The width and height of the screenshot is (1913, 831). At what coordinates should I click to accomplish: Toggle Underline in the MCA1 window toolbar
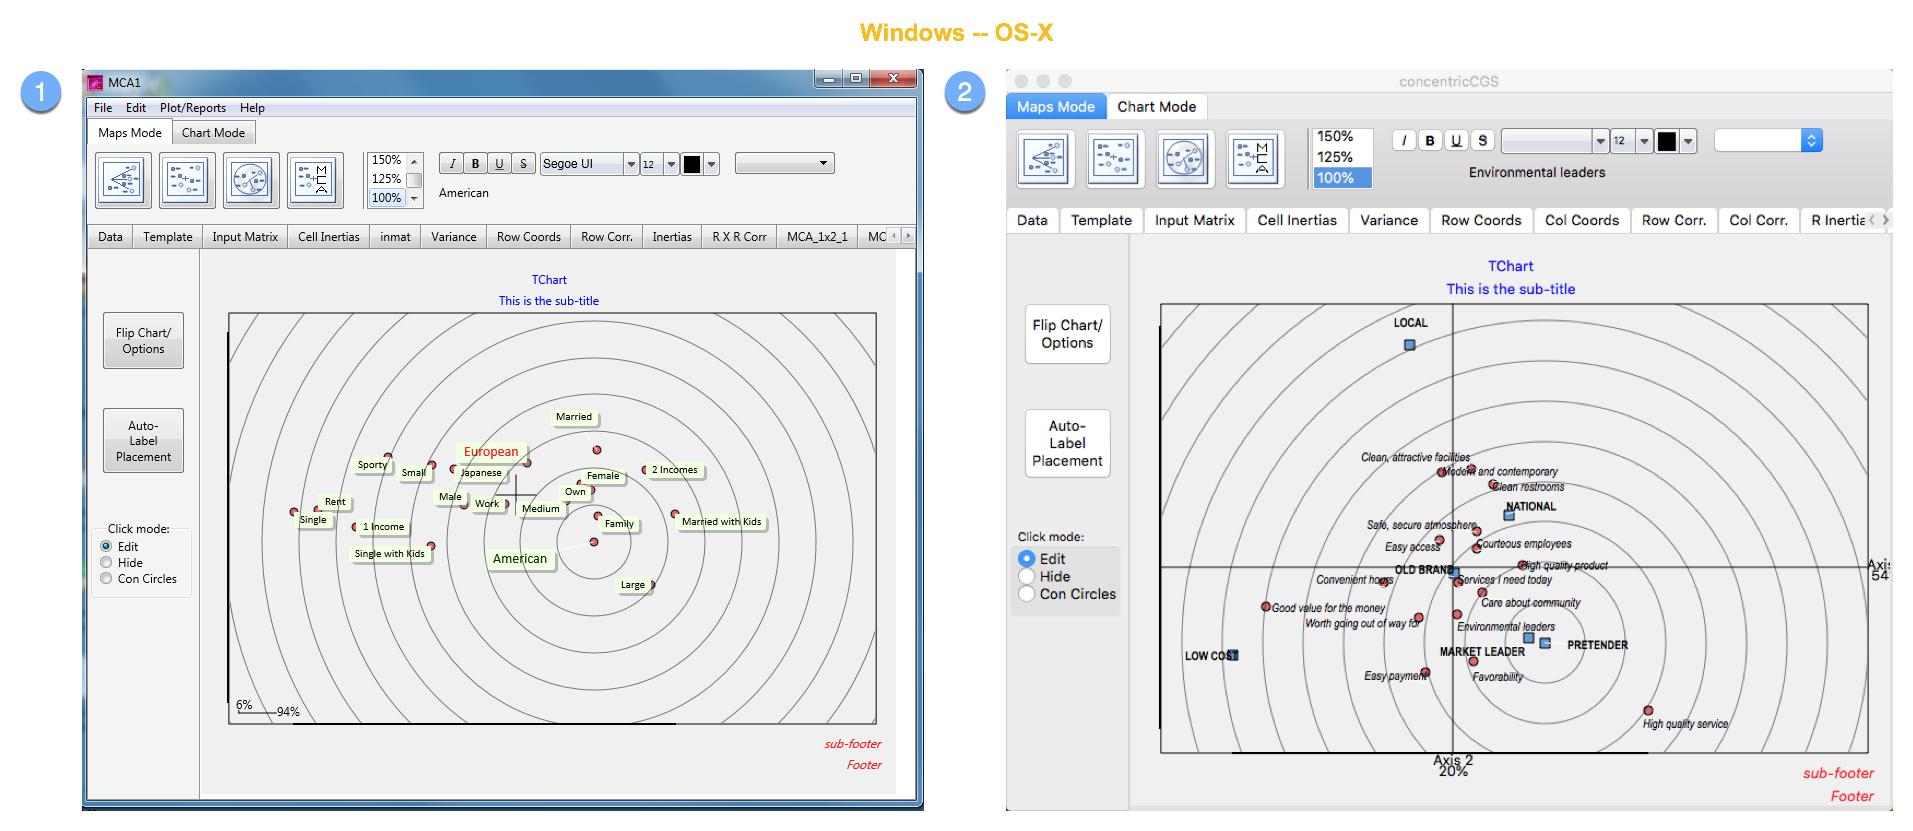[x=499, y=164]
